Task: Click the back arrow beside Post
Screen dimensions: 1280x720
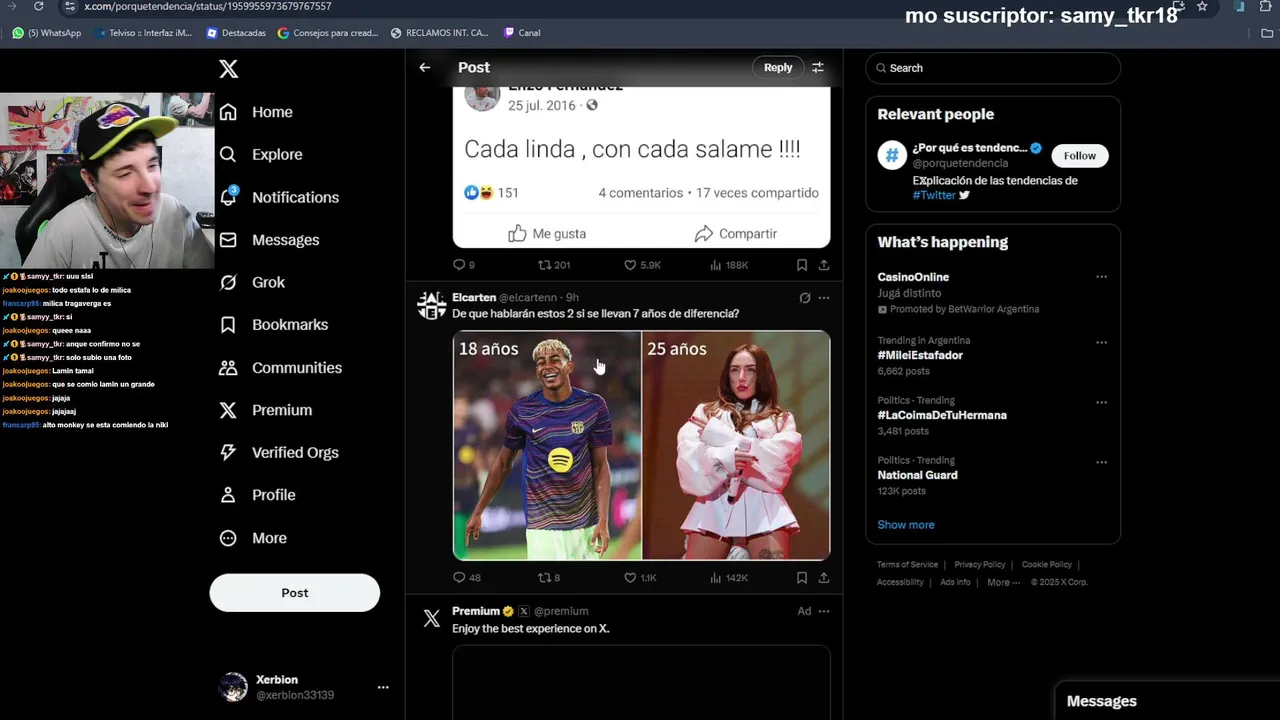Action: (425, 68)
